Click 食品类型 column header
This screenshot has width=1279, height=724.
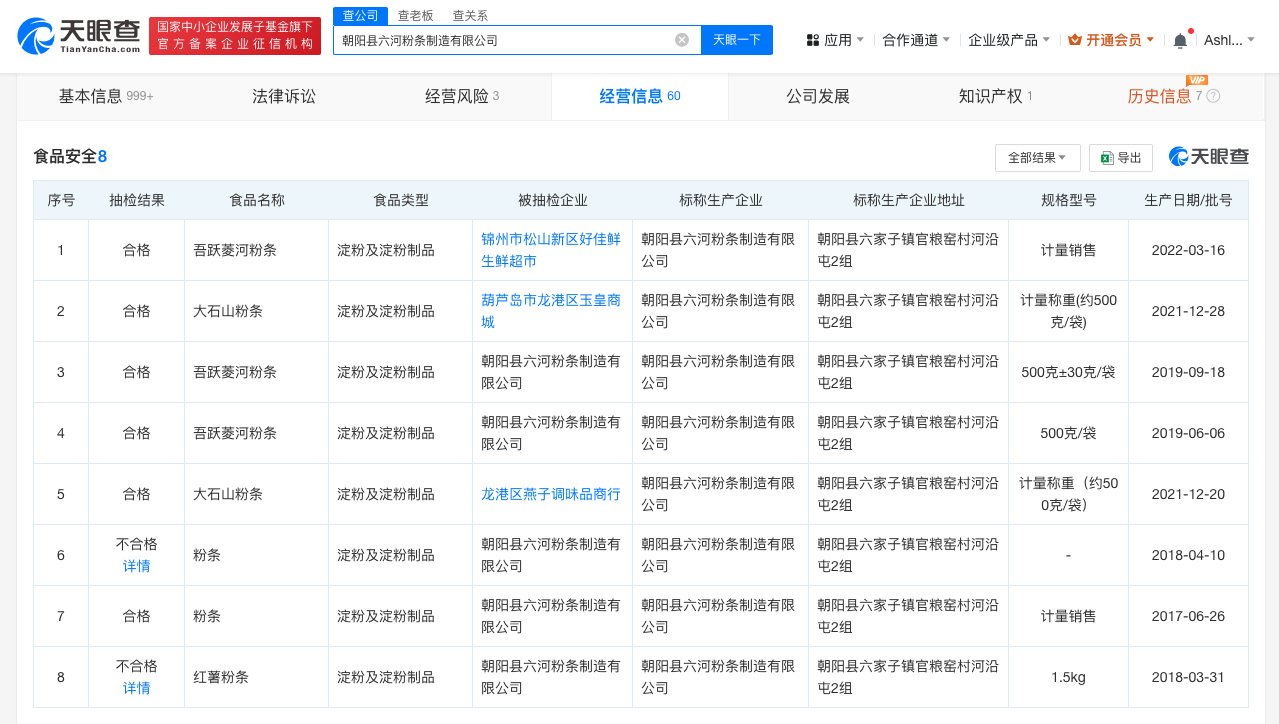point(401,200)
